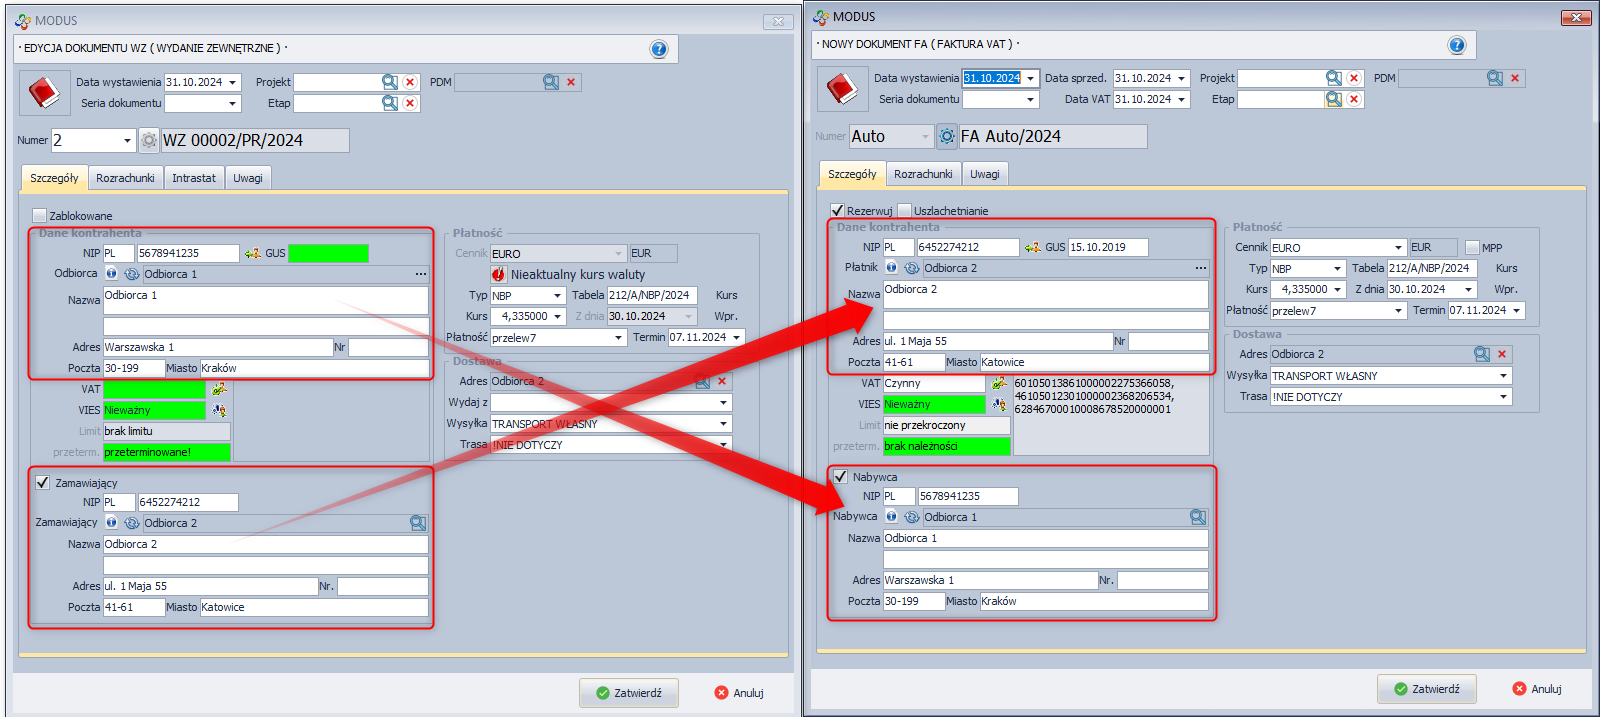
Task: Click the Projekt search icon in WZ window
Action: coord(390,82)
